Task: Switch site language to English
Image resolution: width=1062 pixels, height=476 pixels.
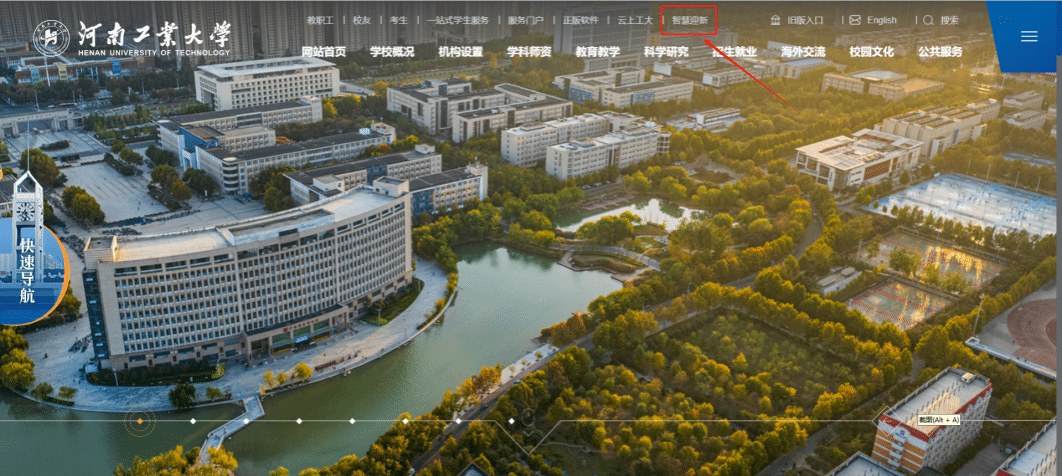Action: coord(881,20)
